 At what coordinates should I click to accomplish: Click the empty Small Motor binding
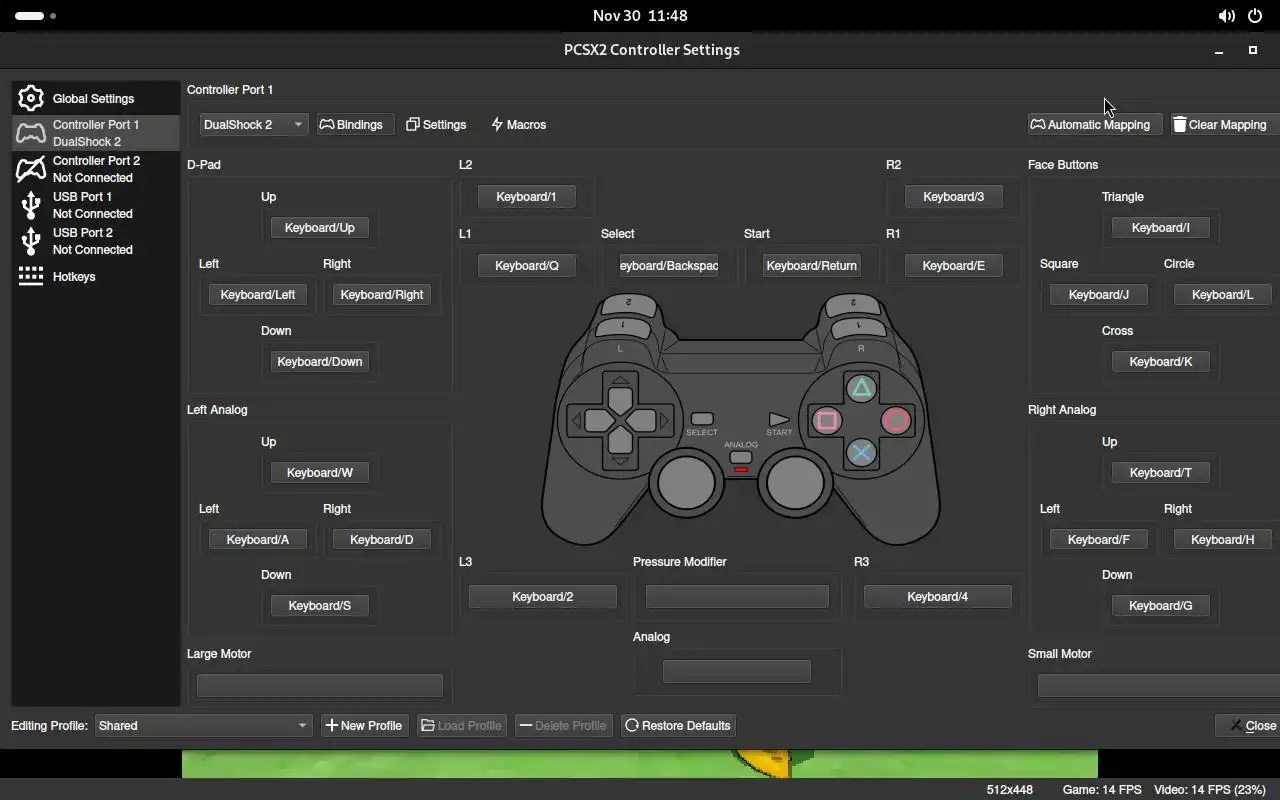click(x=1159, y=686)
